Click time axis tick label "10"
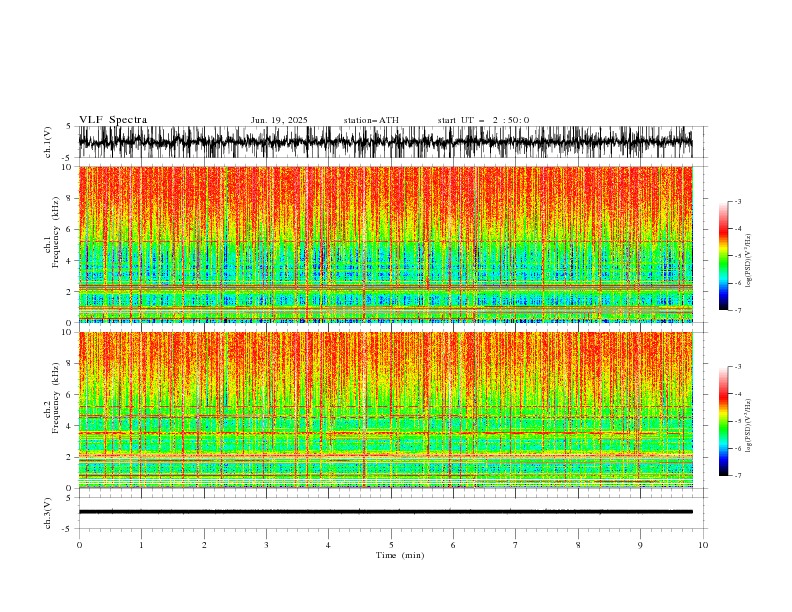 point(703,545)
